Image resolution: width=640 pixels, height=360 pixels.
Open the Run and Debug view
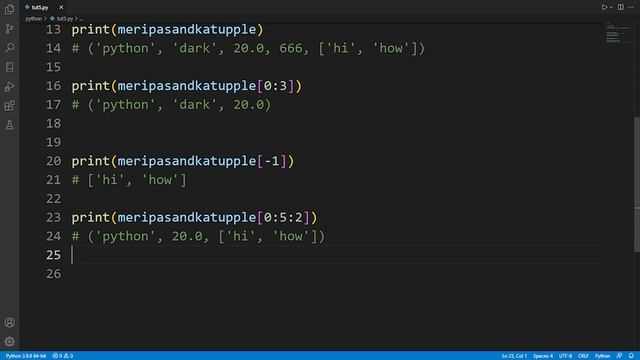9,87
